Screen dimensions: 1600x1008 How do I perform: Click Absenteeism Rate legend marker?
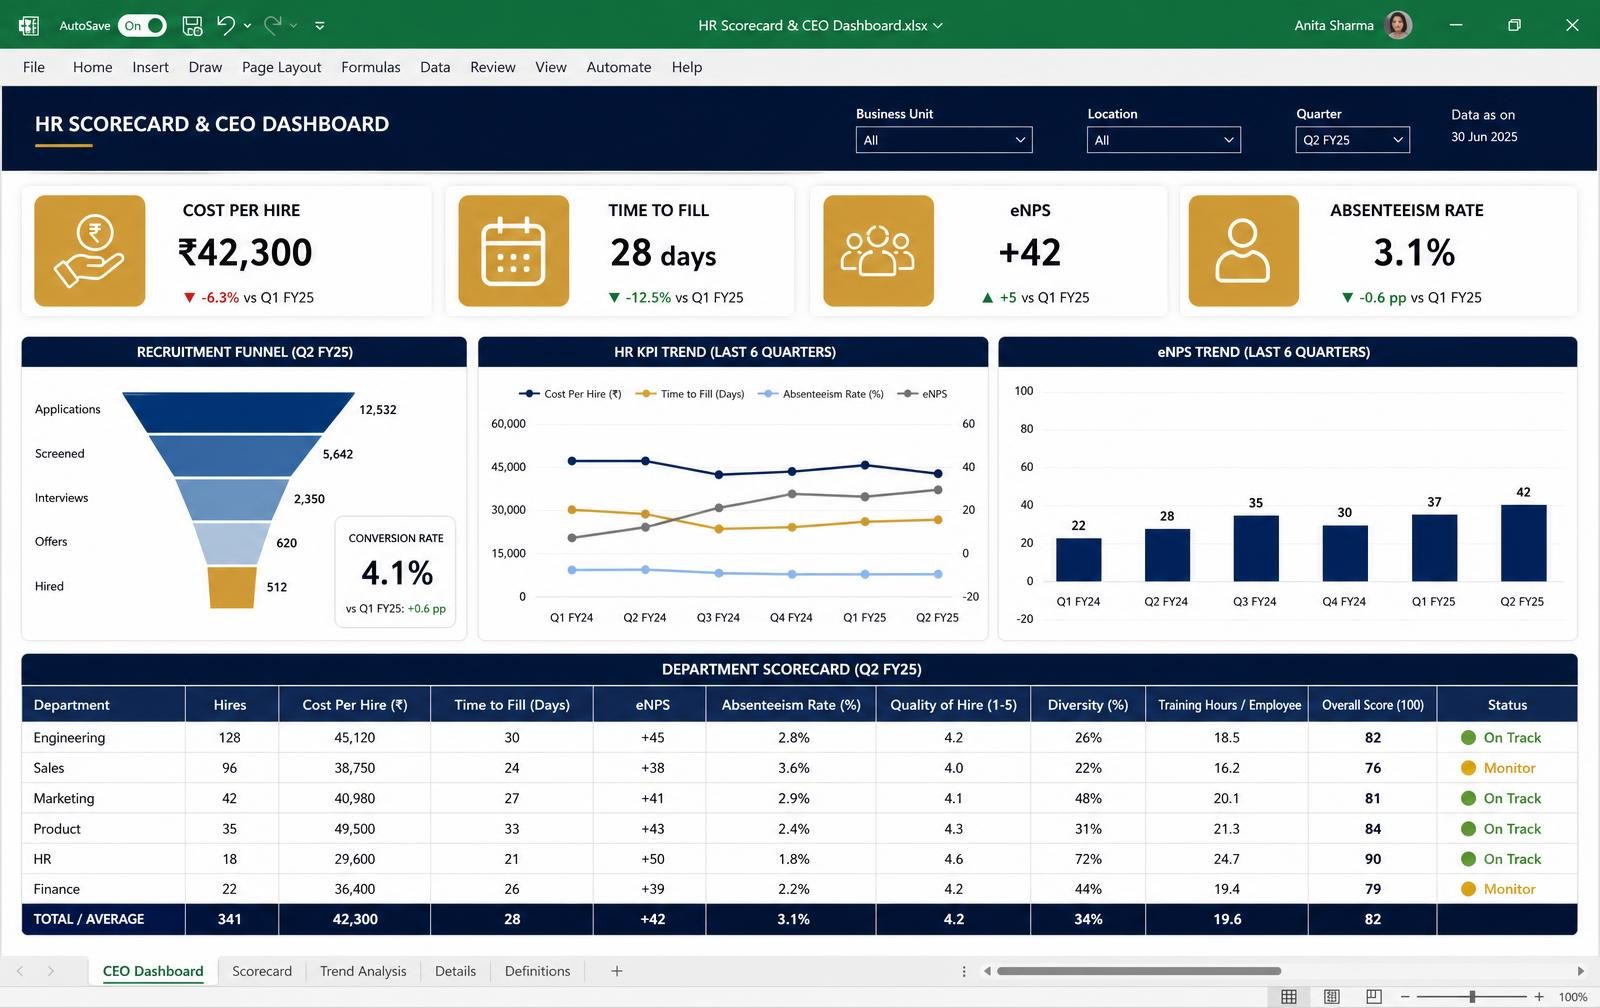[768, 394]
